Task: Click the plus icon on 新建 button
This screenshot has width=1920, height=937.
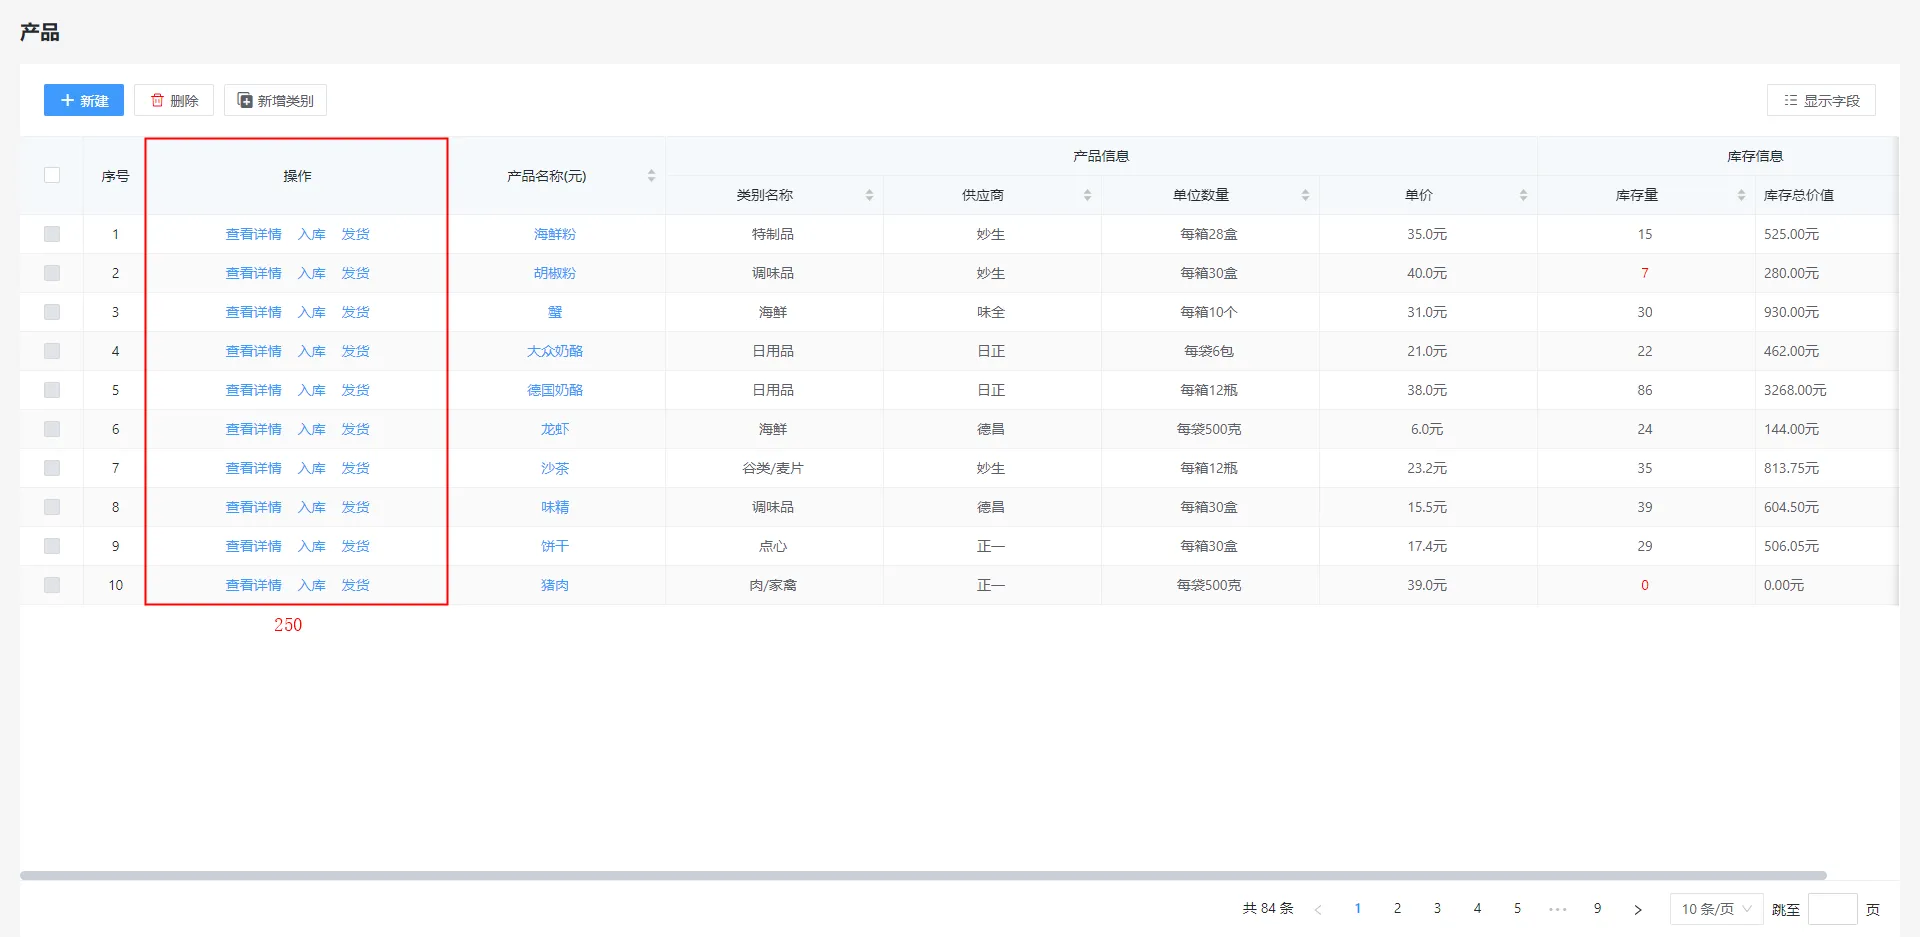Action: 67,100
